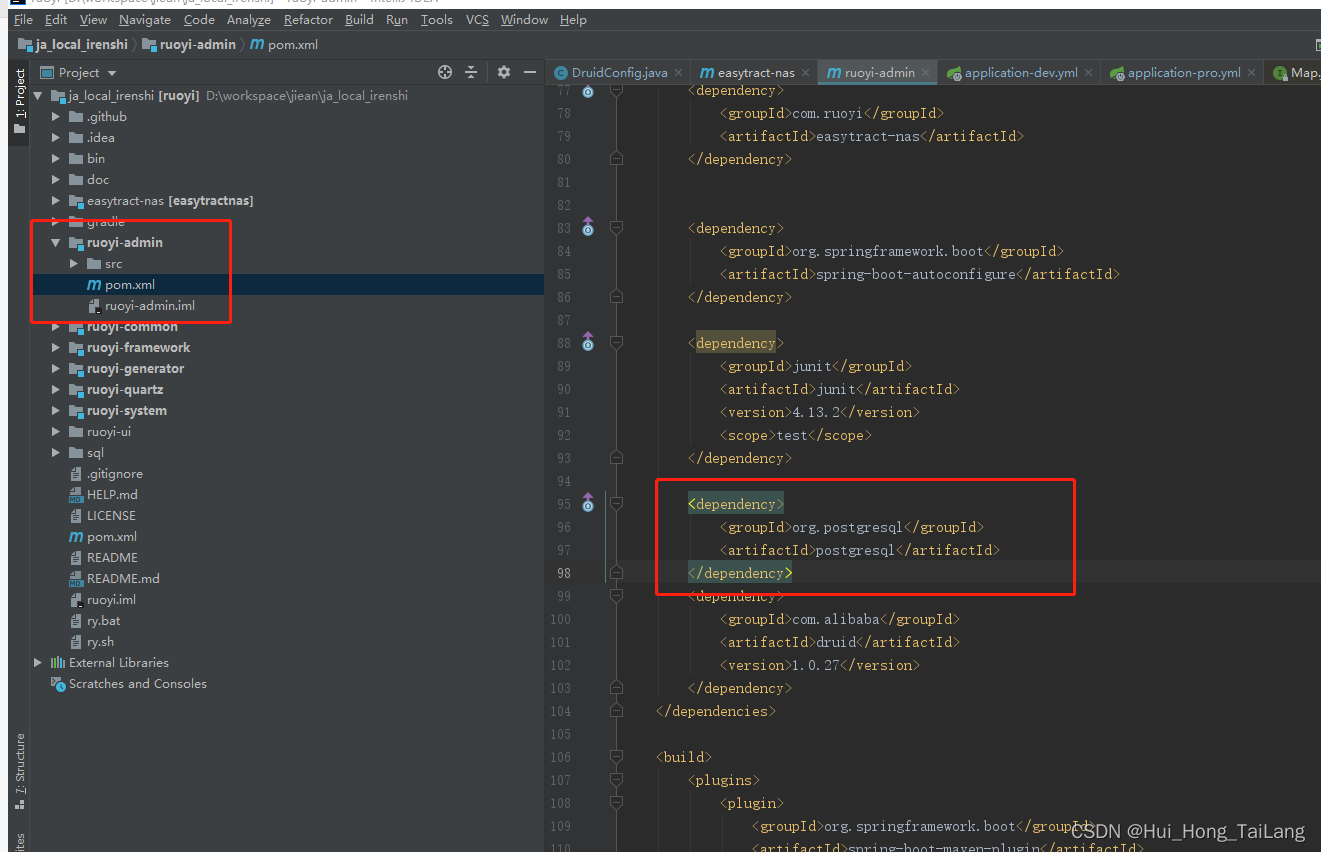The image size is (1321, 852).
Task: Open Project panel settings gear
Action: (x=504, y=72)
